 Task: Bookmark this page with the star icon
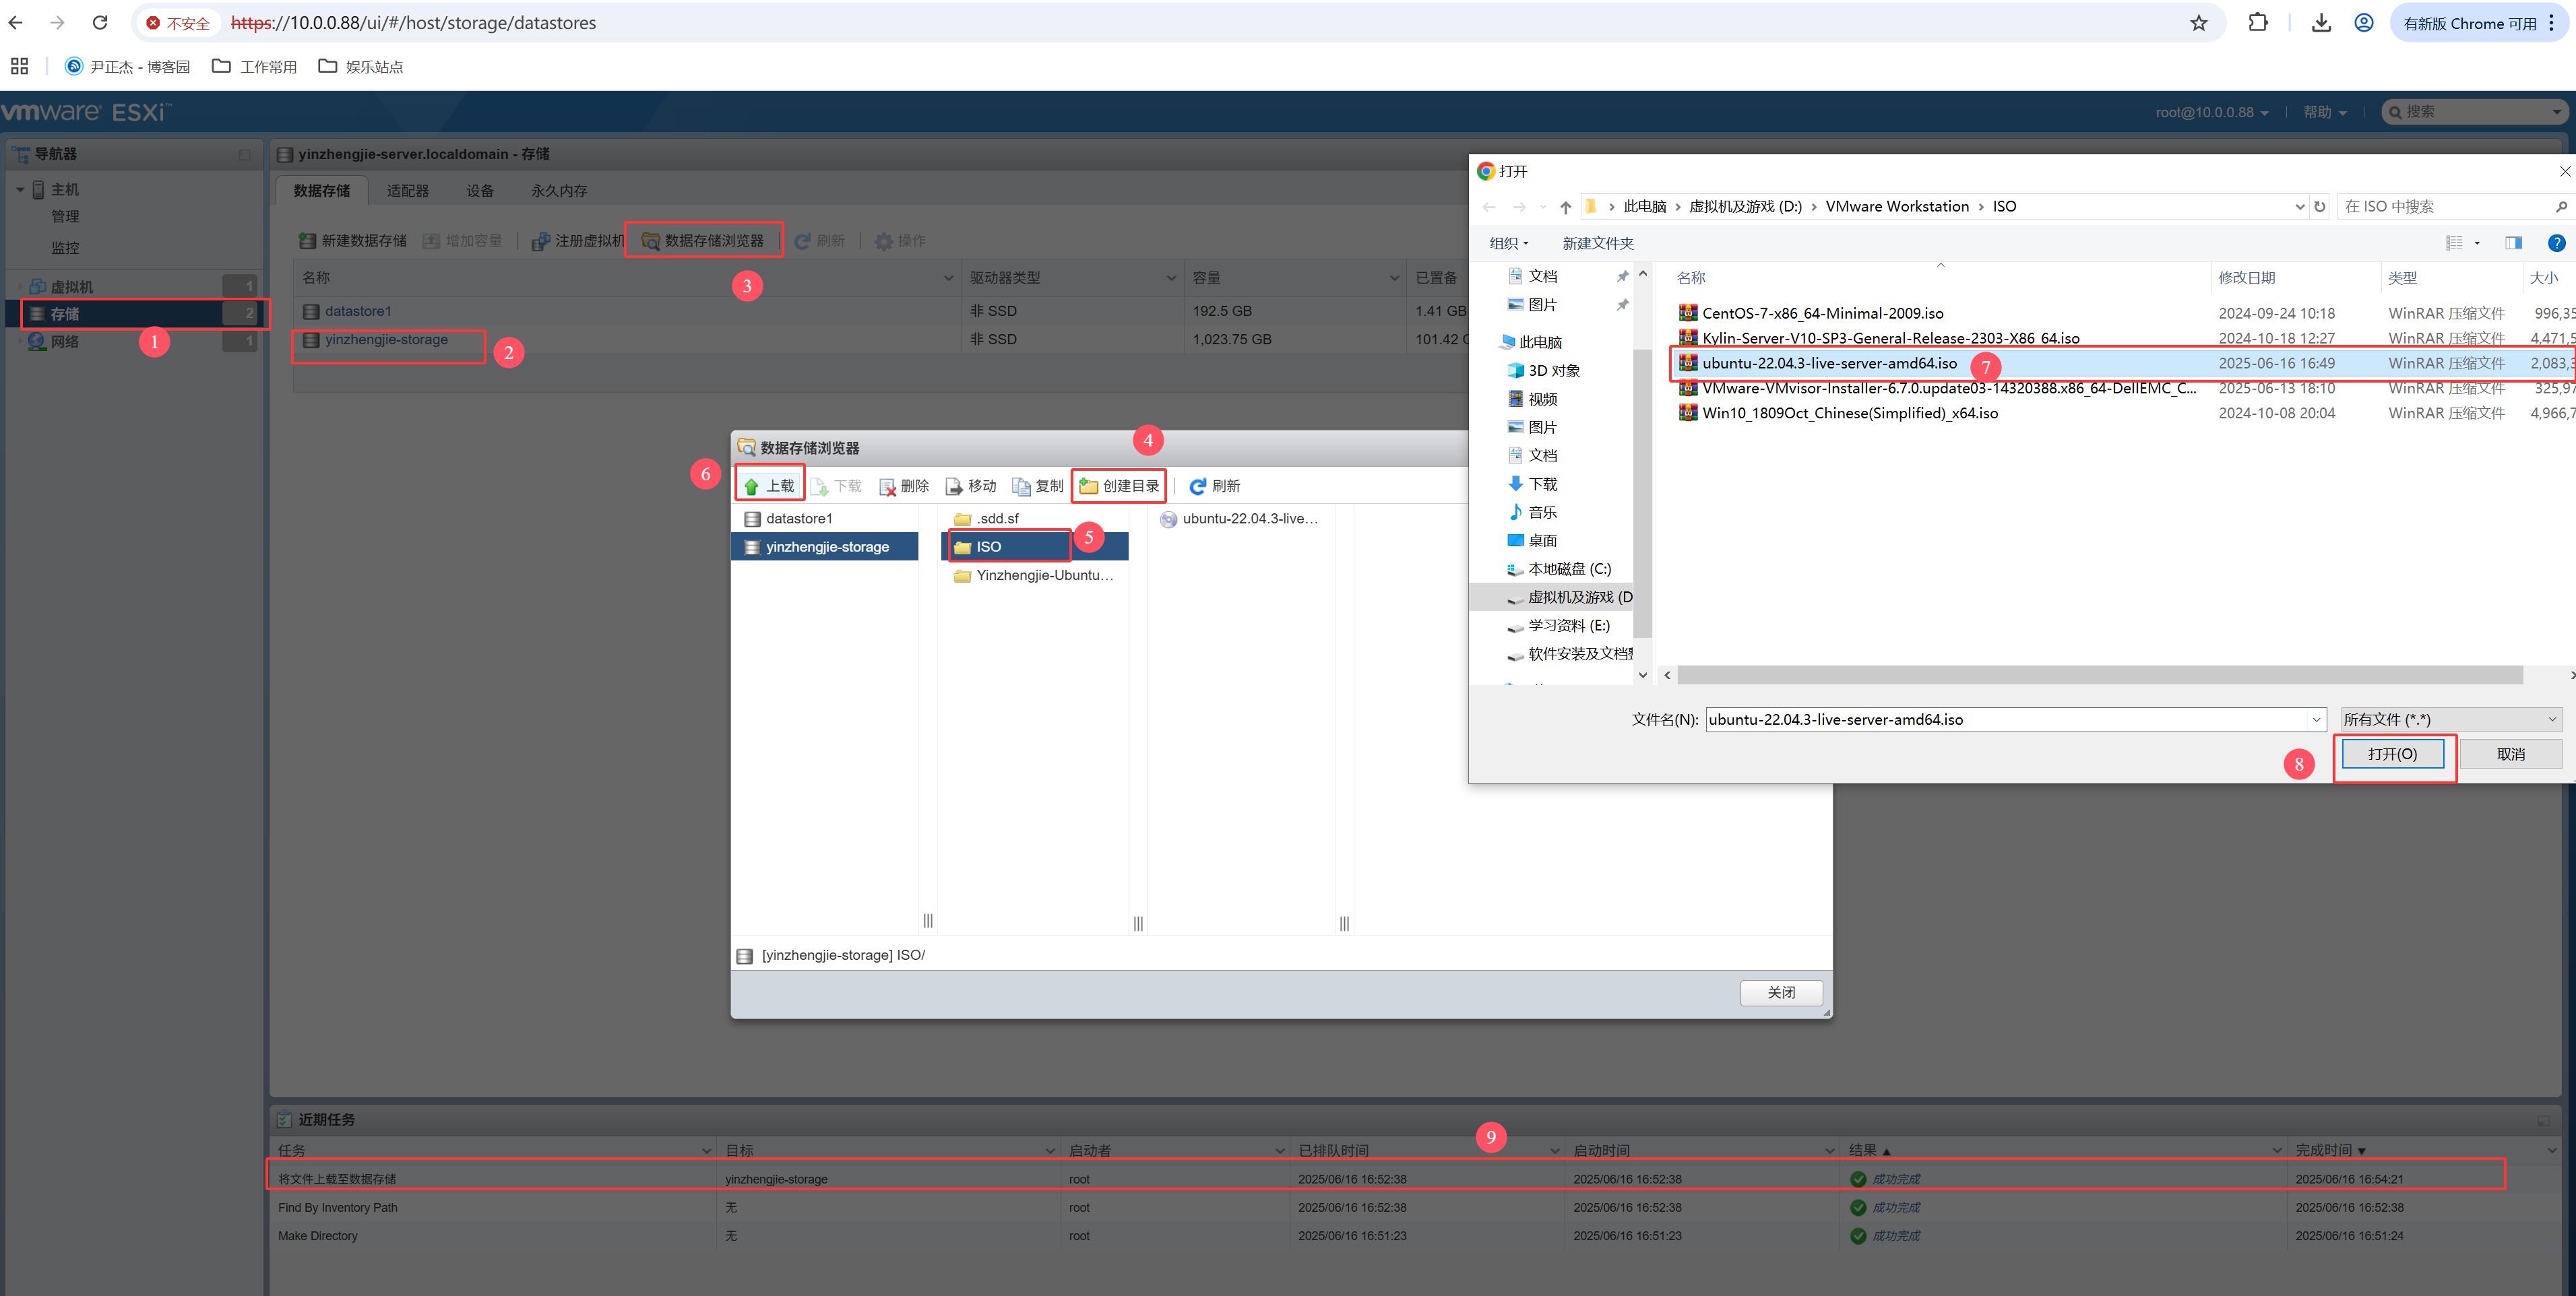click(x=2198, y=23)
